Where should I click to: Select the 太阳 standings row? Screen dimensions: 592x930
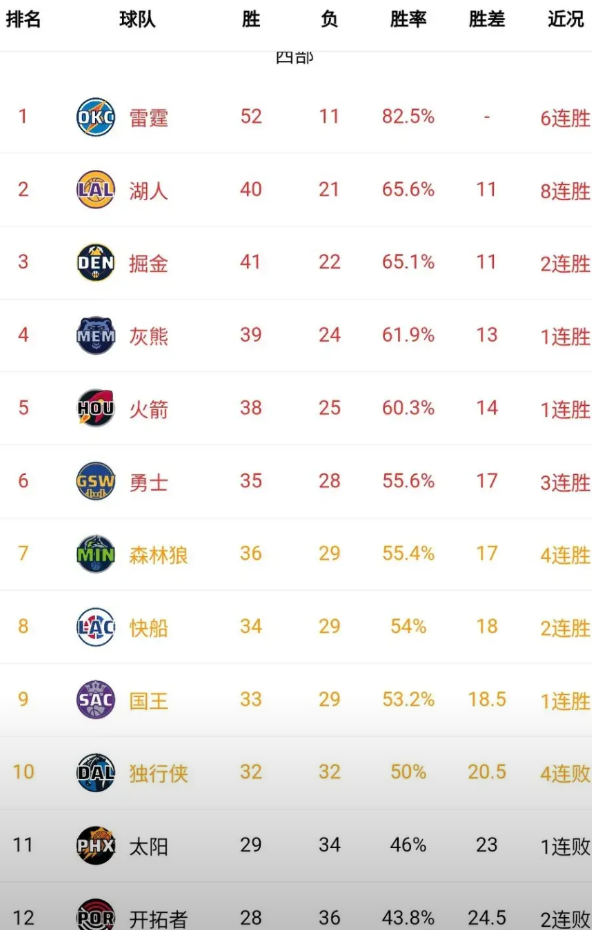[x=296, y=846]
